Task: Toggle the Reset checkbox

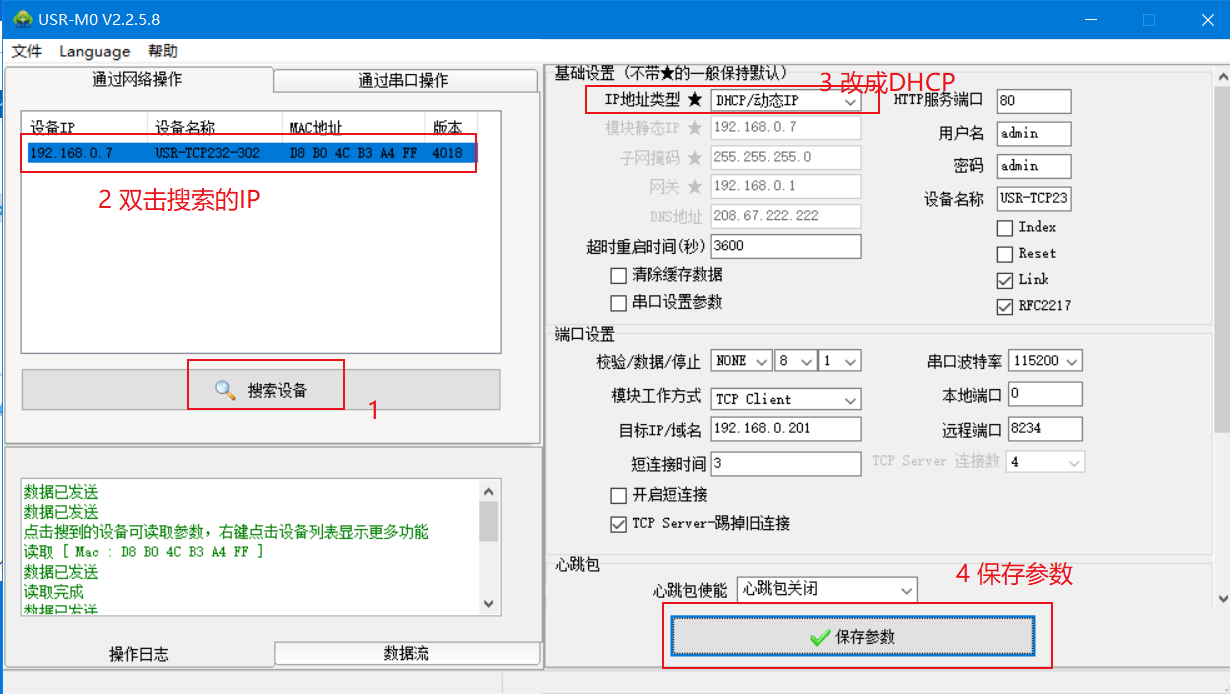Action: click(1005, 254)
